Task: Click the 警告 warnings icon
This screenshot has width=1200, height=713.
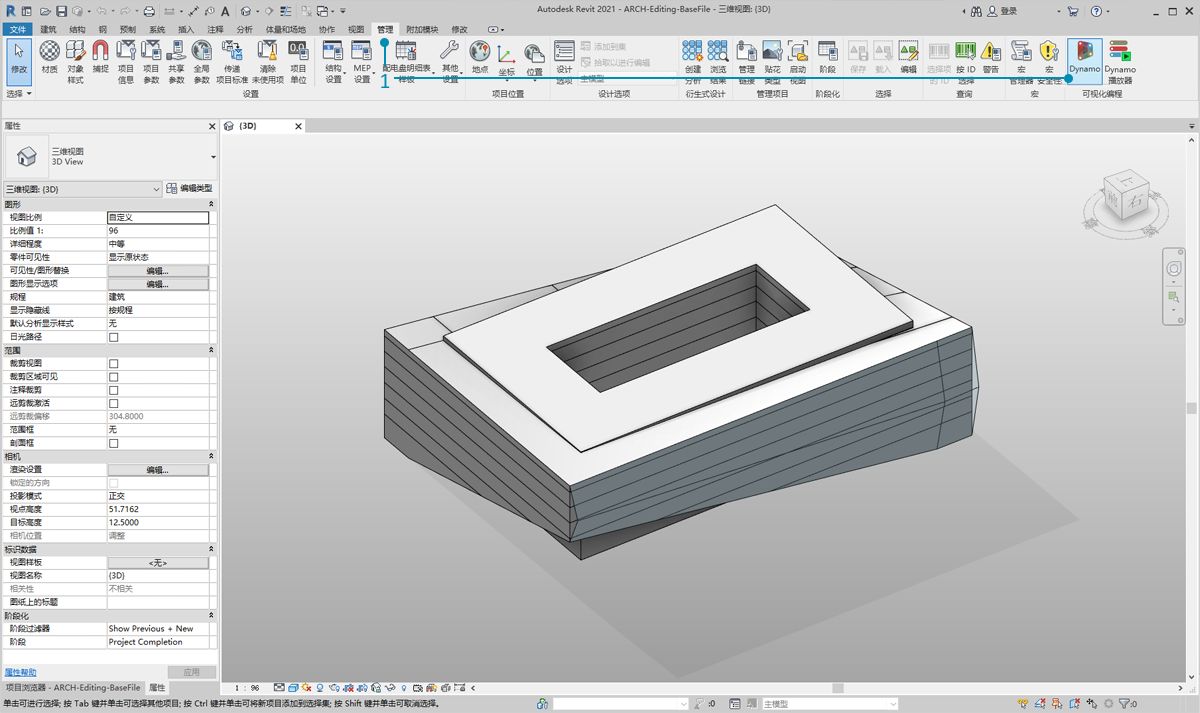Action: (990, 58)
